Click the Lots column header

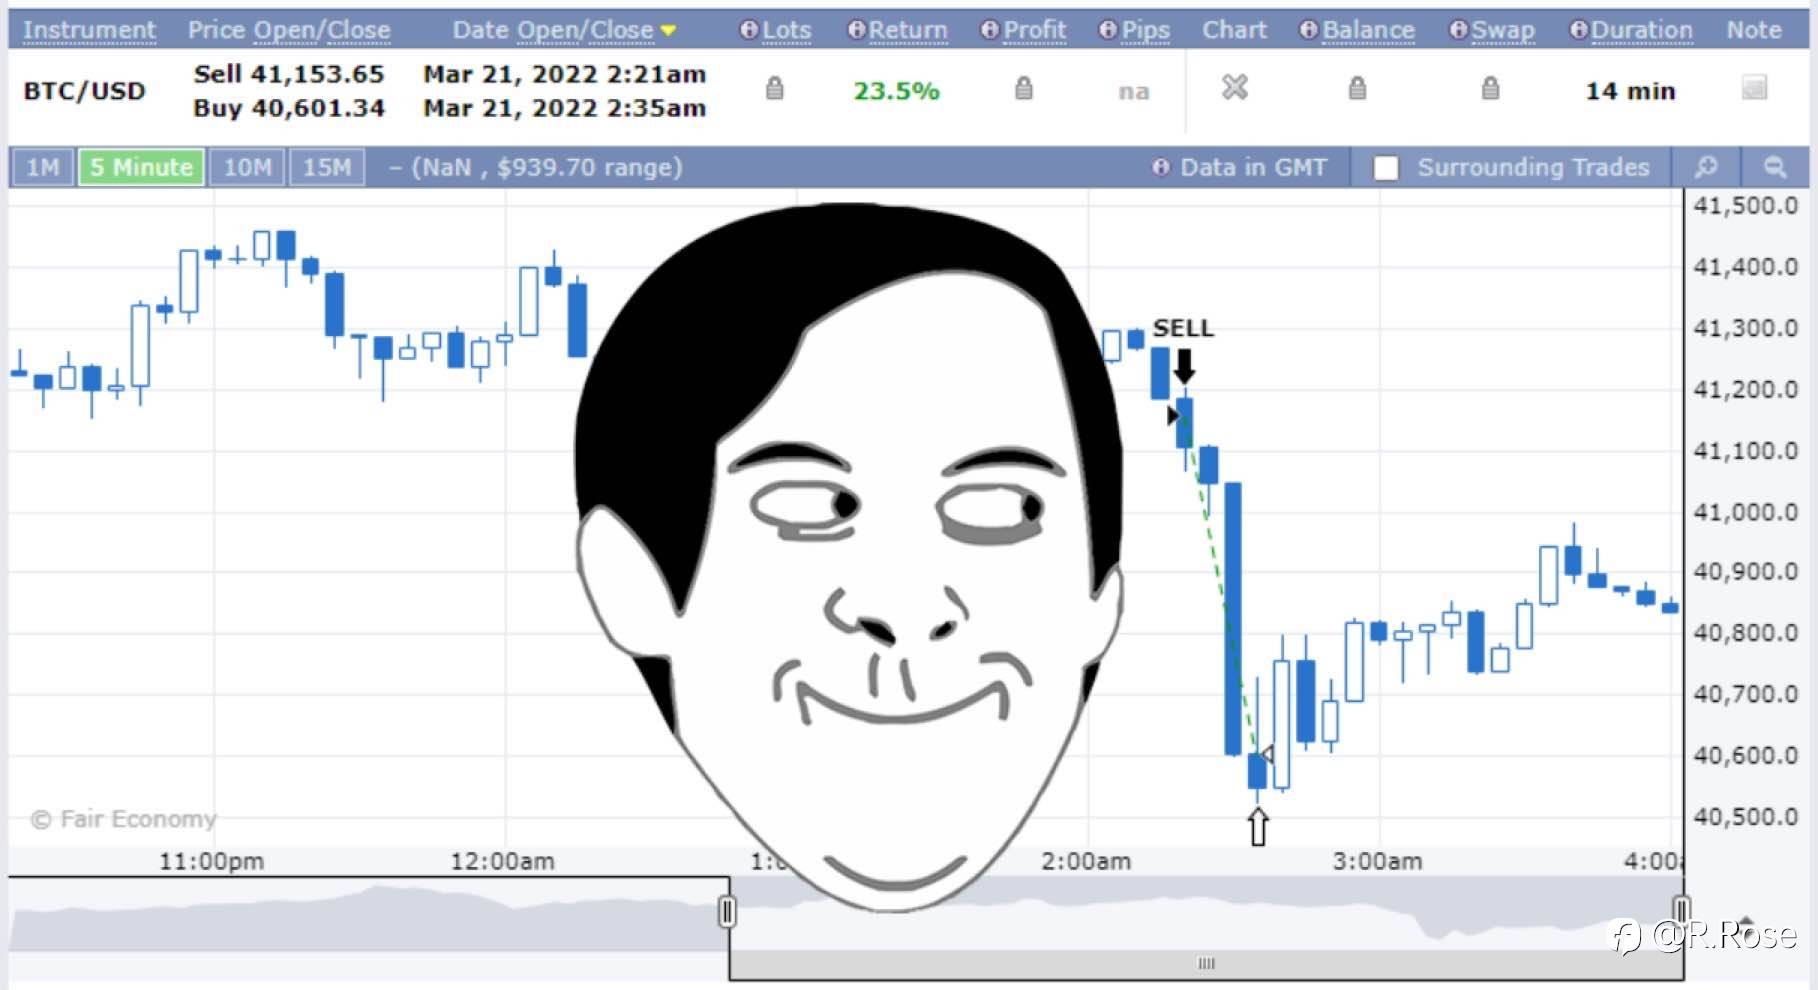coord(786,30)
